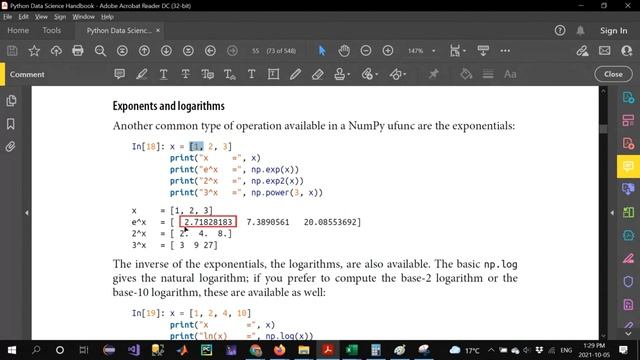The height and width of the screenshot is (360, 640).
Task: Activate the Hand pan tool
Action: pos(344,51)
